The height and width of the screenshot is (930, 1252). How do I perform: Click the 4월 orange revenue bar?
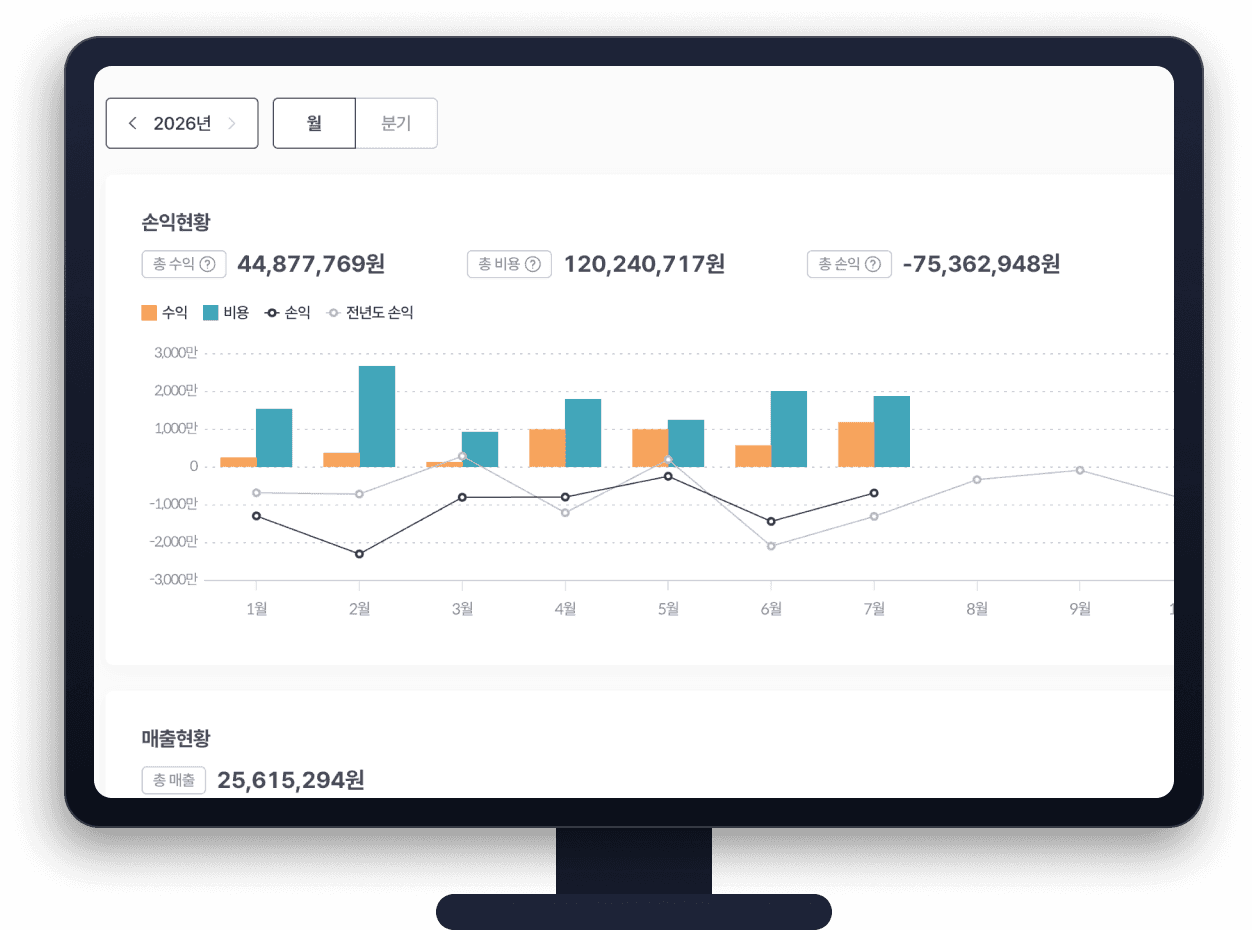[547, 448]
